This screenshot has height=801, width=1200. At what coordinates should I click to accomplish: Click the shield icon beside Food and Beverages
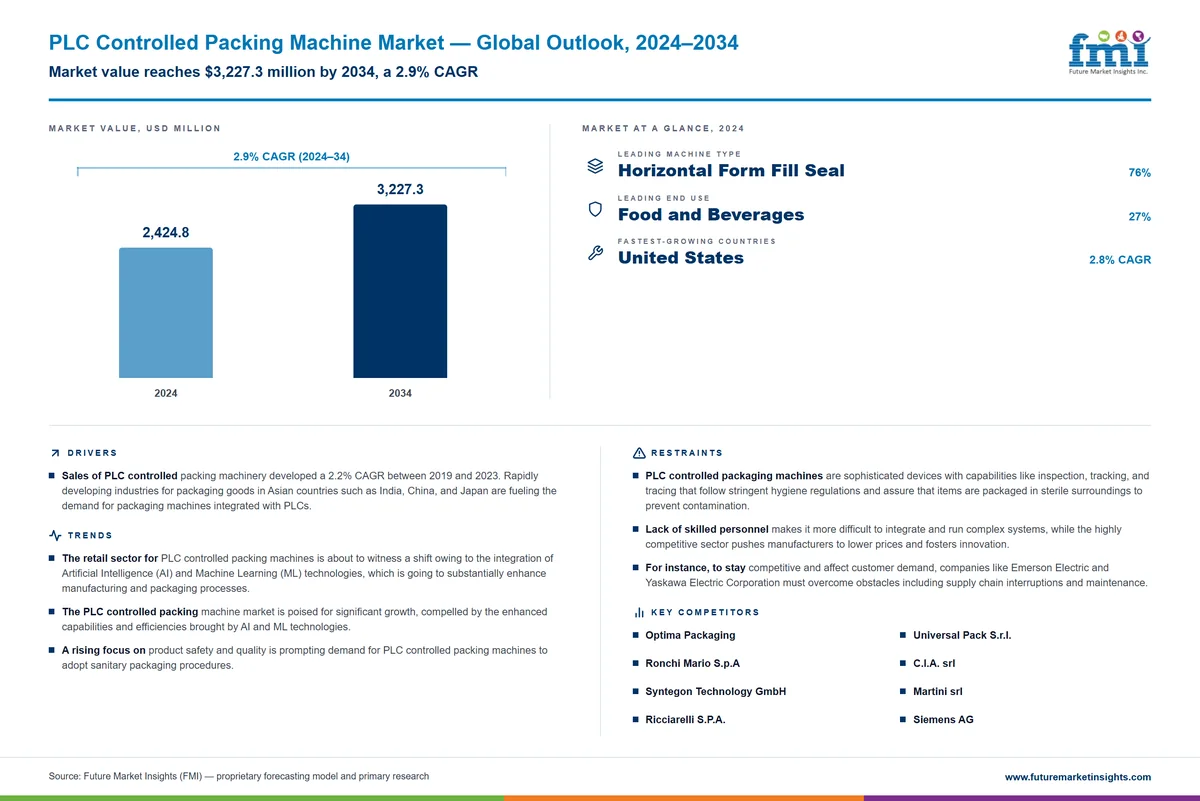click(595, 210)
